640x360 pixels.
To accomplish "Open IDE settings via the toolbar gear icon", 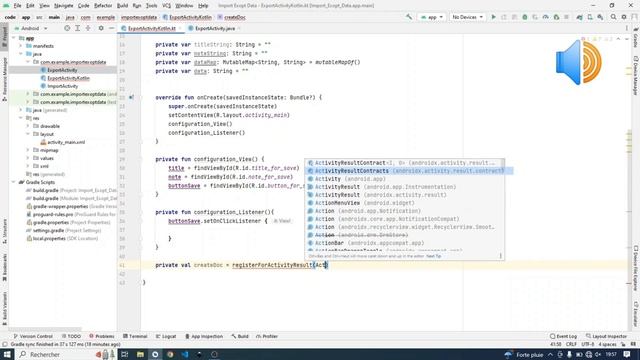I will click(x=624, y=17).
